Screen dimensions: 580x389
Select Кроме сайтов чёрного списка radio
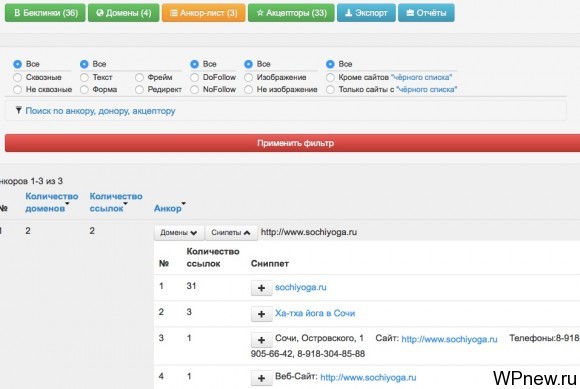(330, 77)
